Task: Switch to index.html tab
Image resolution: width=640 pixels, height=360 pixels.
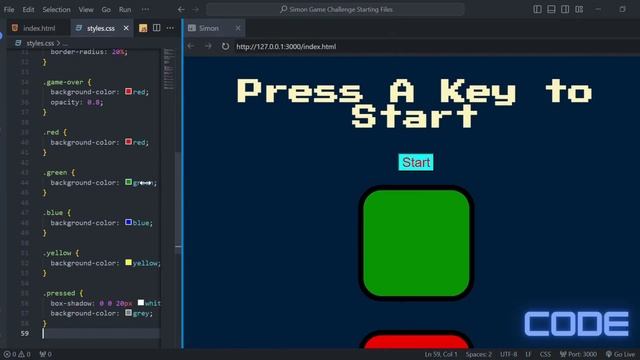Action: coord(38,28)
